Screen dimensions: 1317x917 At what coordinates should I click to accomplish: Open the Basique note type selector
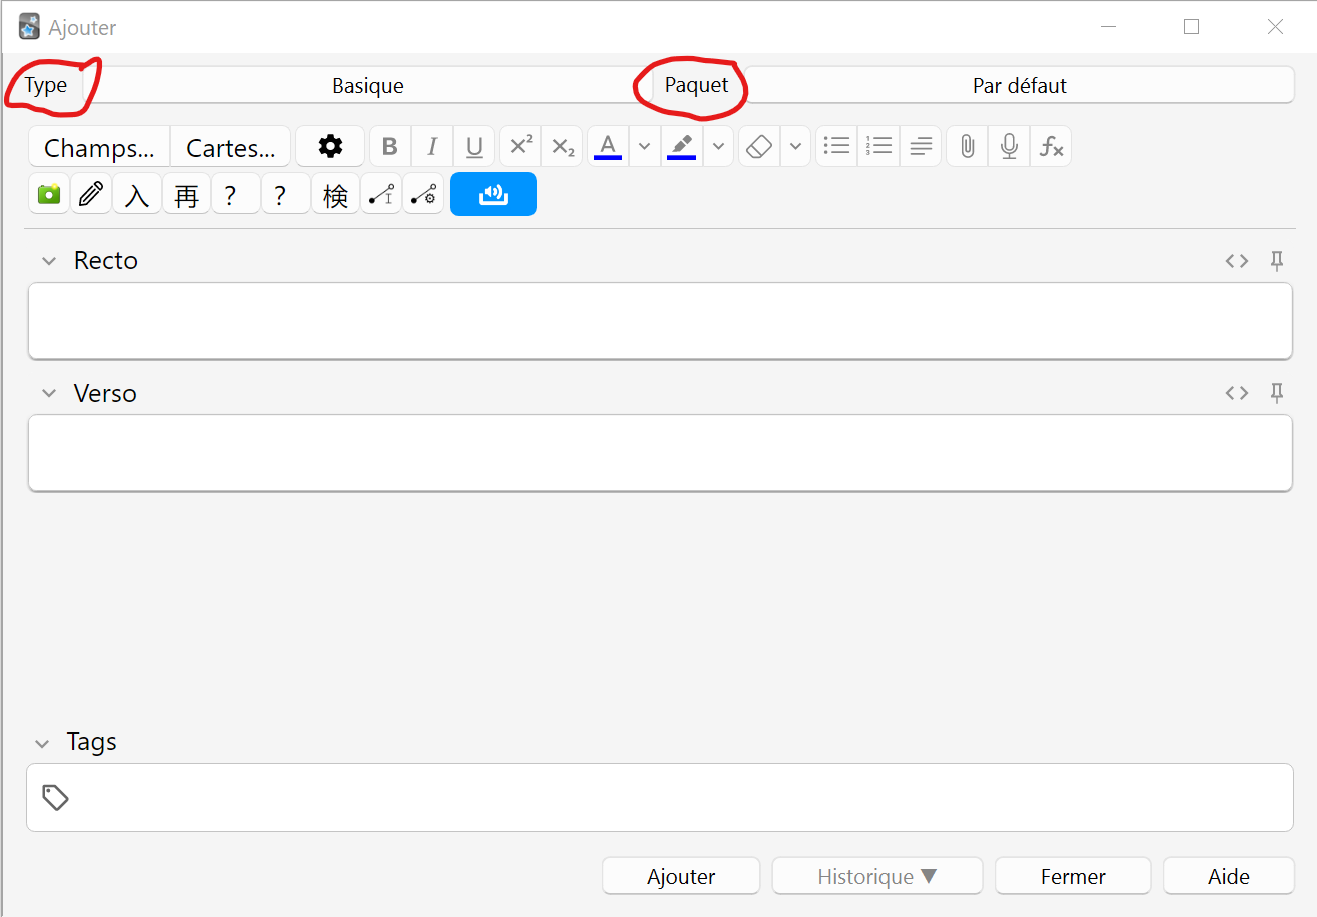[368, 85]
